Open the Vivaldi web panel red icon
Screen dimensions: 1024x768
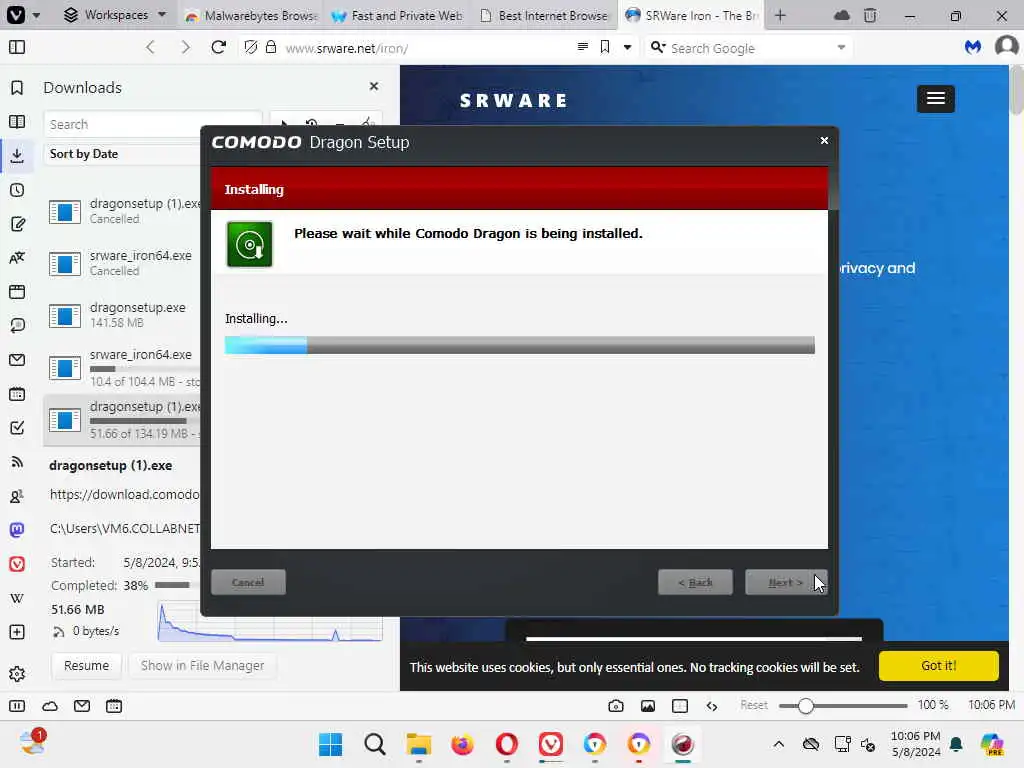17,564
